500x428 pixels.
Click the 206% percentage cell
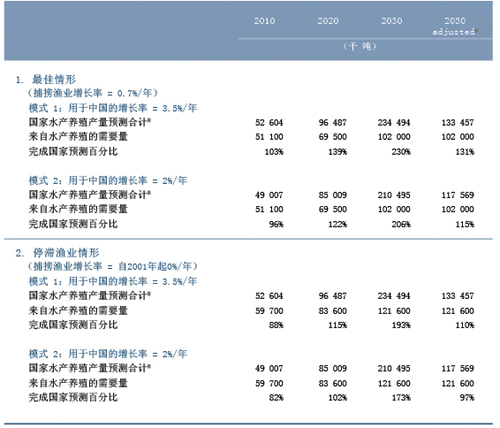click(x=401, y=224)
